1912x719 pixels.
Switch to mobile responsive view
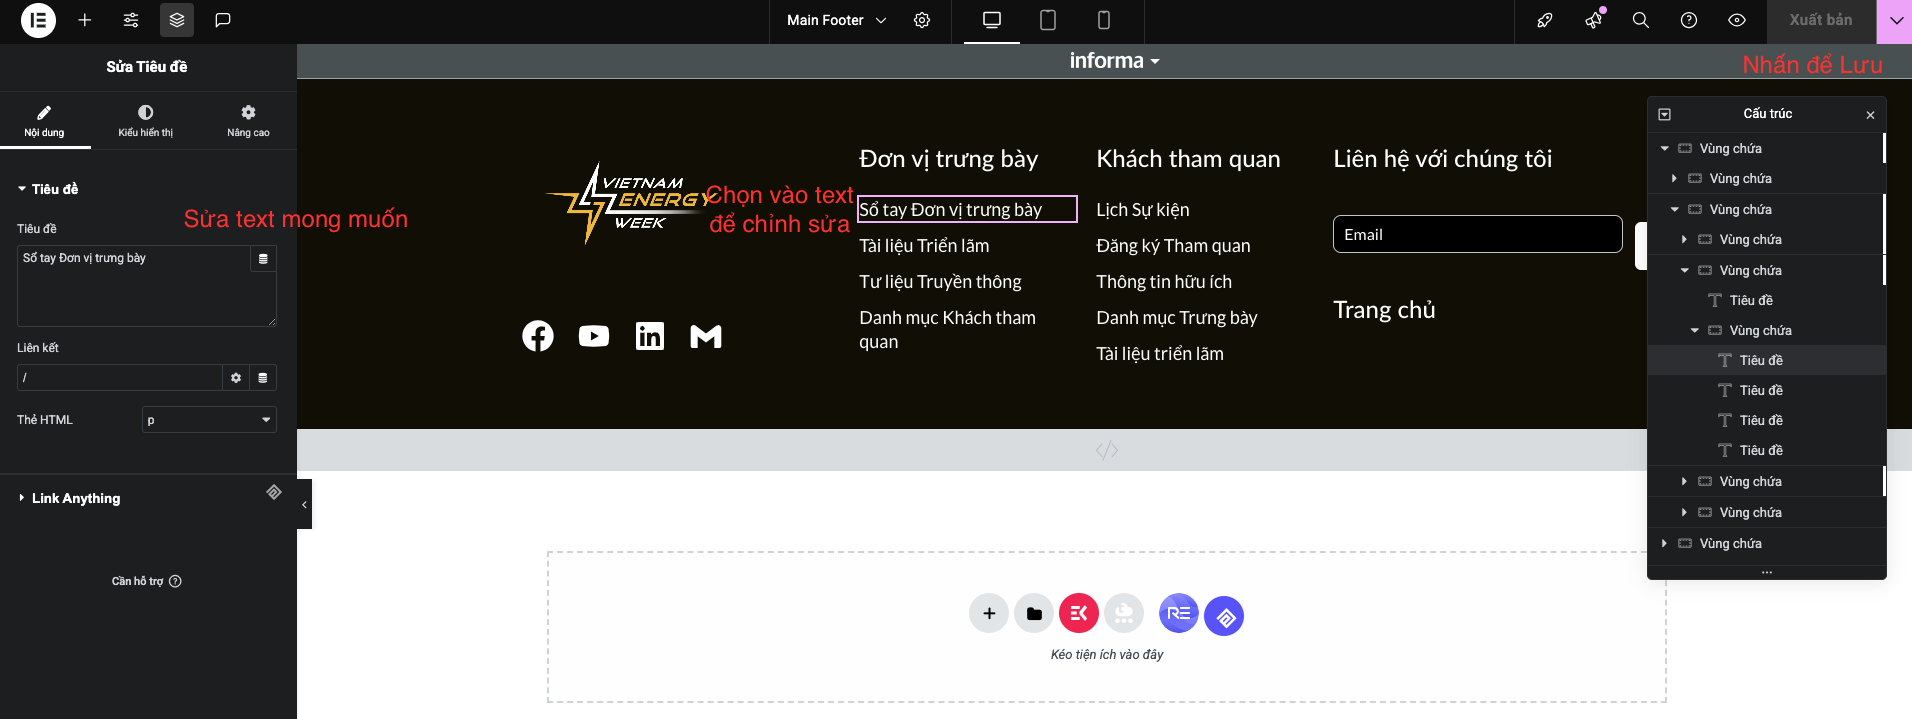(x=1104, y=20)
